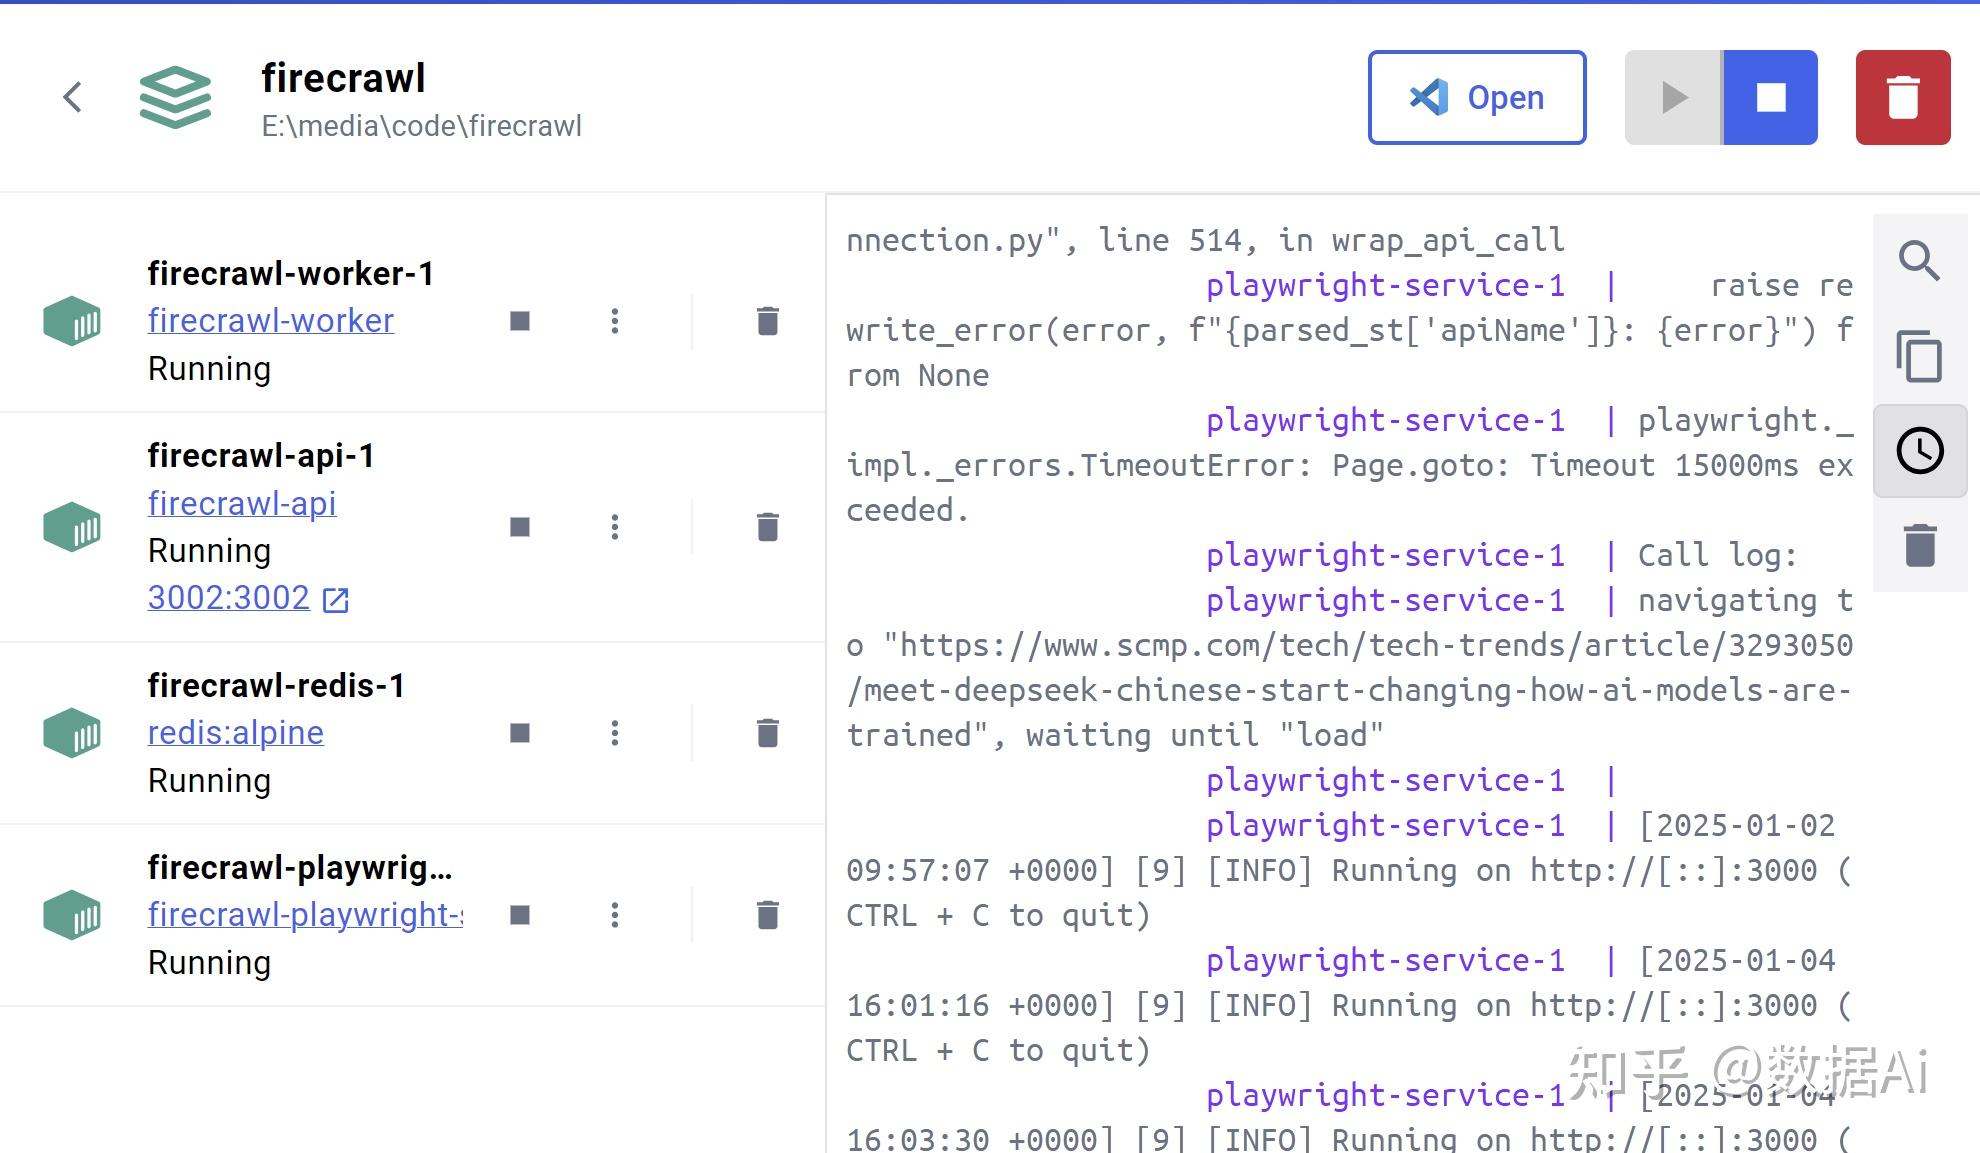1980x1153 pixels.
Task: Copy logs to clipboard
Action: point(1919,356)
